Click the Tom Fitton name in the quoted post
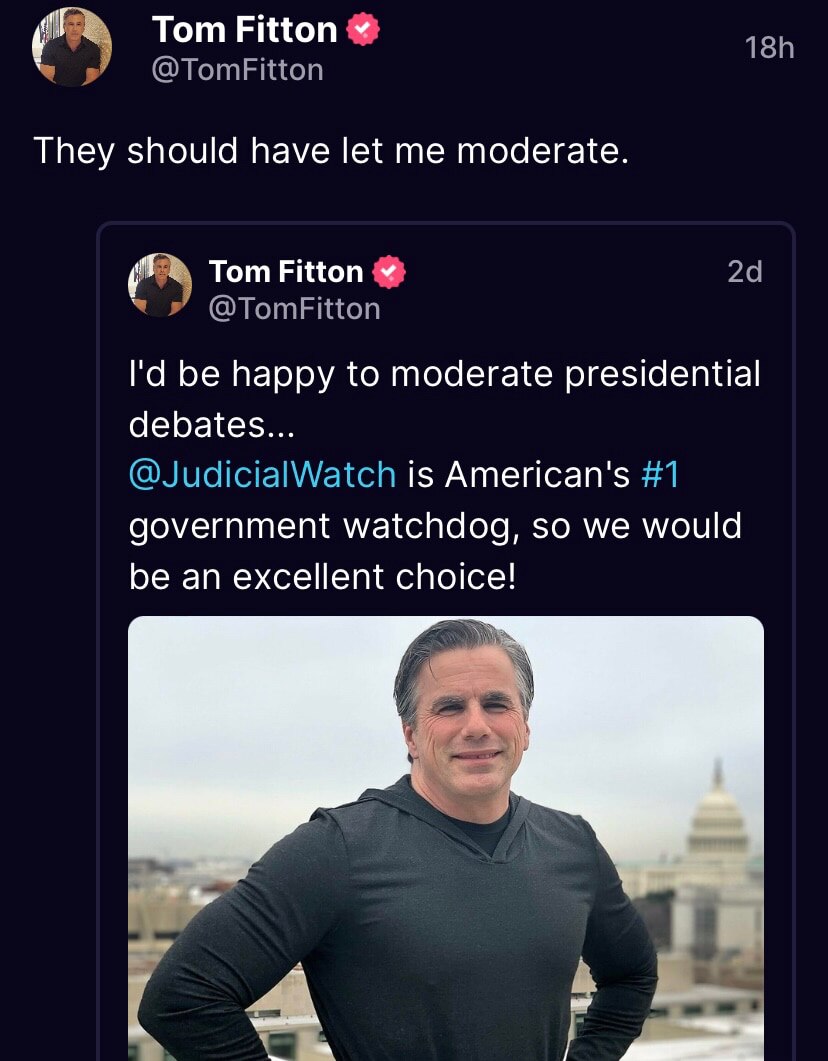Image resolution: width=828 pixels, height=1061 pixels. tap(286, 272)
